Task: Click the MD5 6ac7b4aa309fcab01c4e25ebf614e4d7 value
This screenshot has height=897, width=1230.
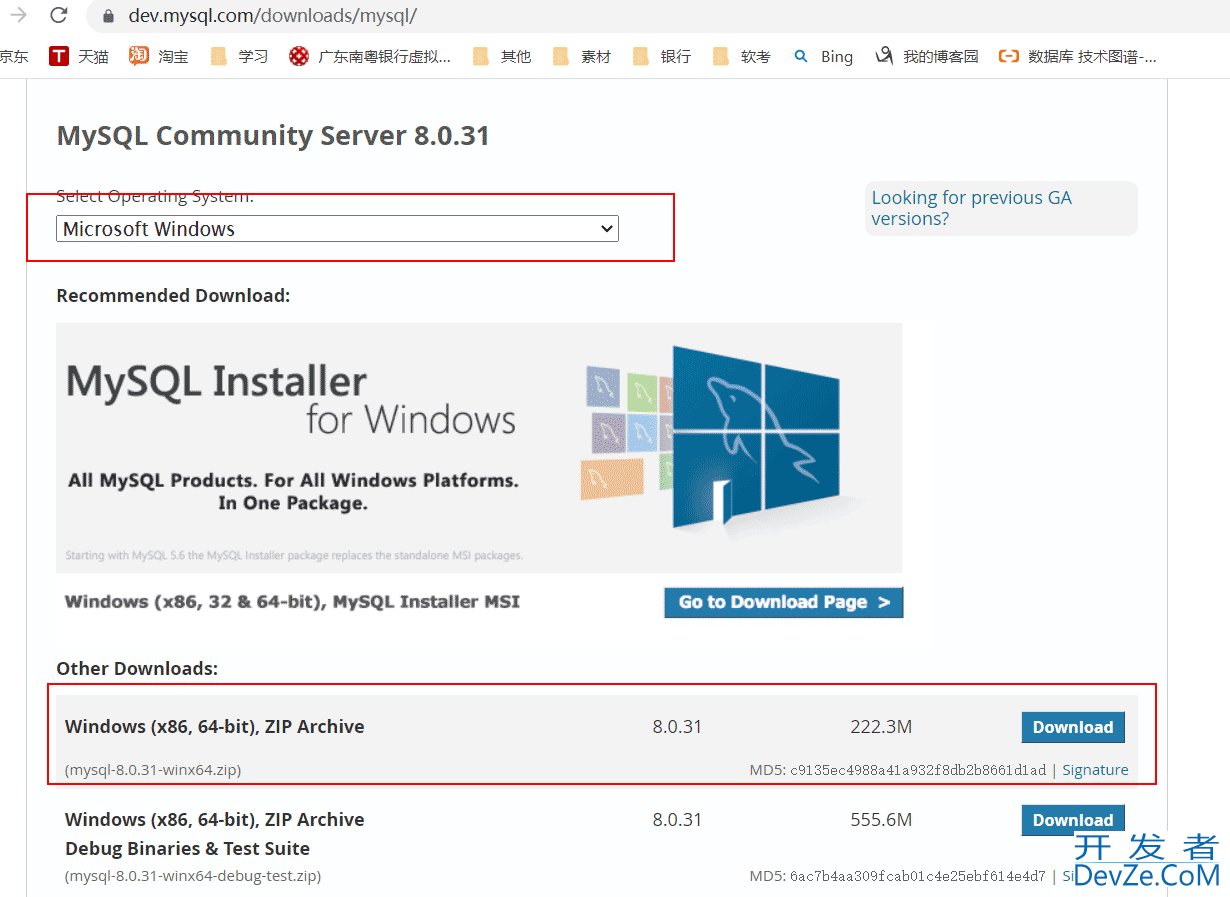Action: [x=918, y=876]
